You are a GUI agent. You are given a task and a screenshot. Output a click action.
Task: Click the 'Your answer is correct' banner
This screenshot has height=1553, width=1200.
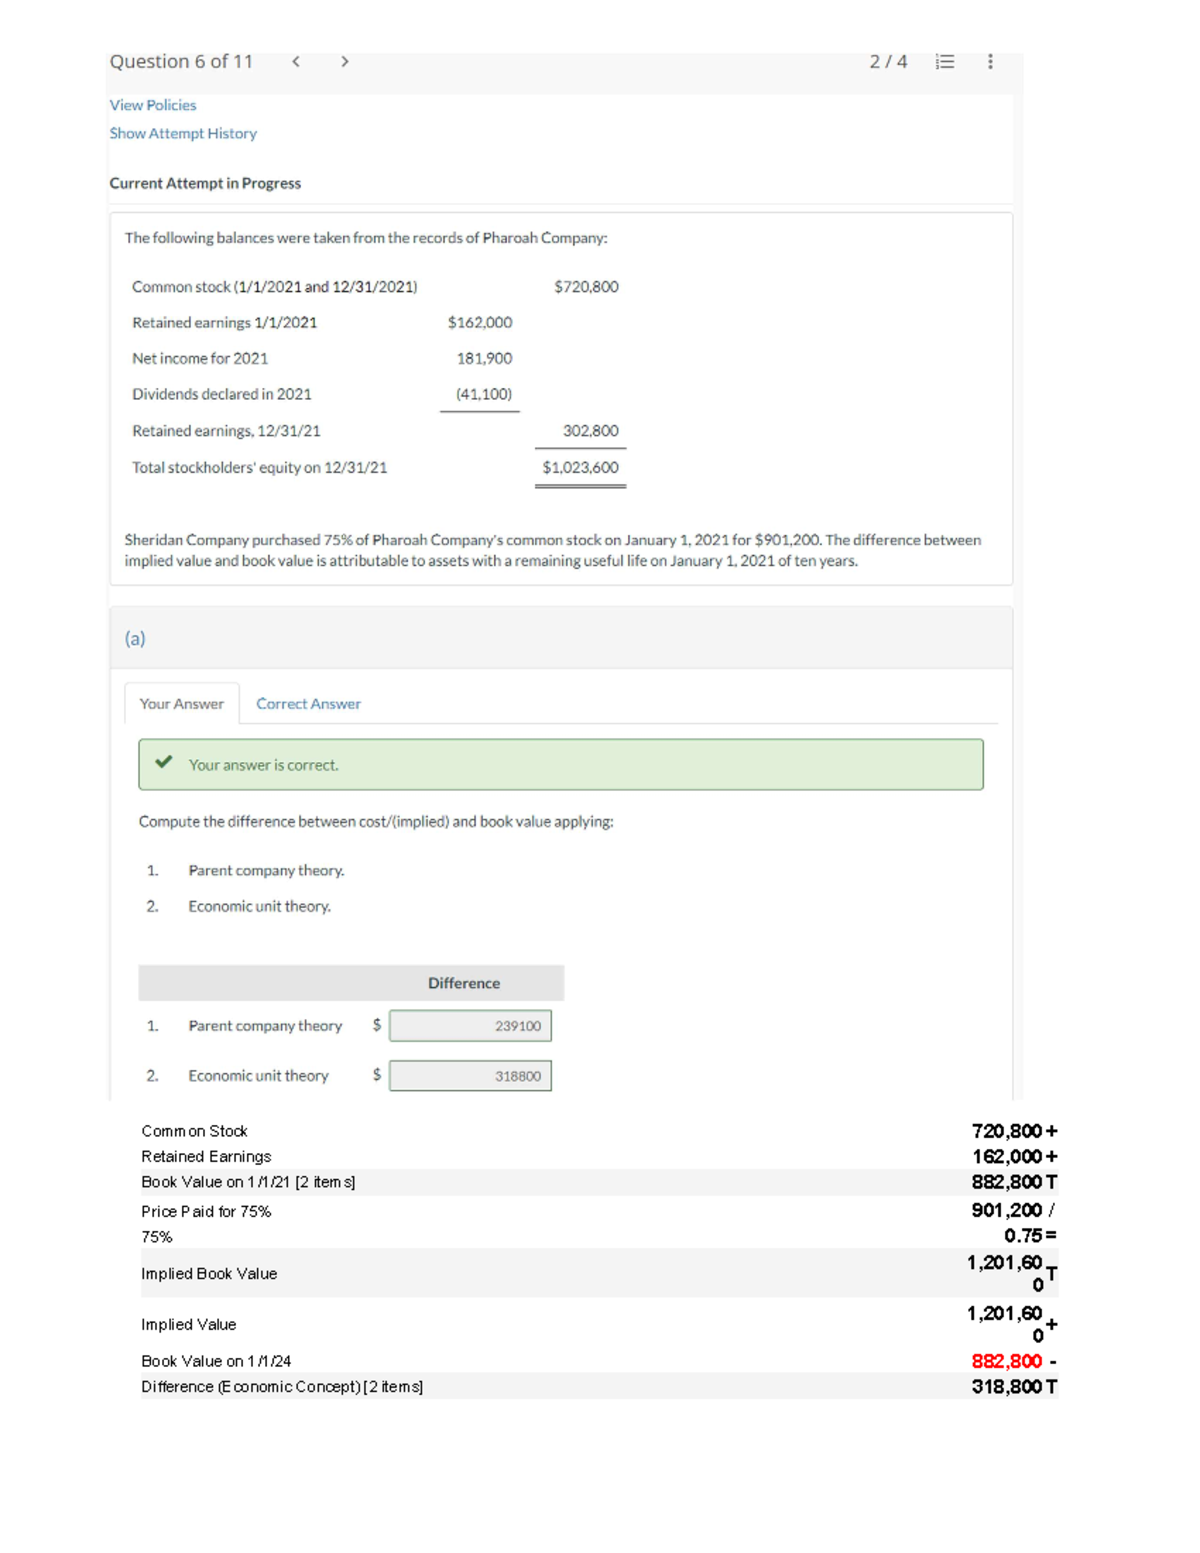click(x=560, y=765)
